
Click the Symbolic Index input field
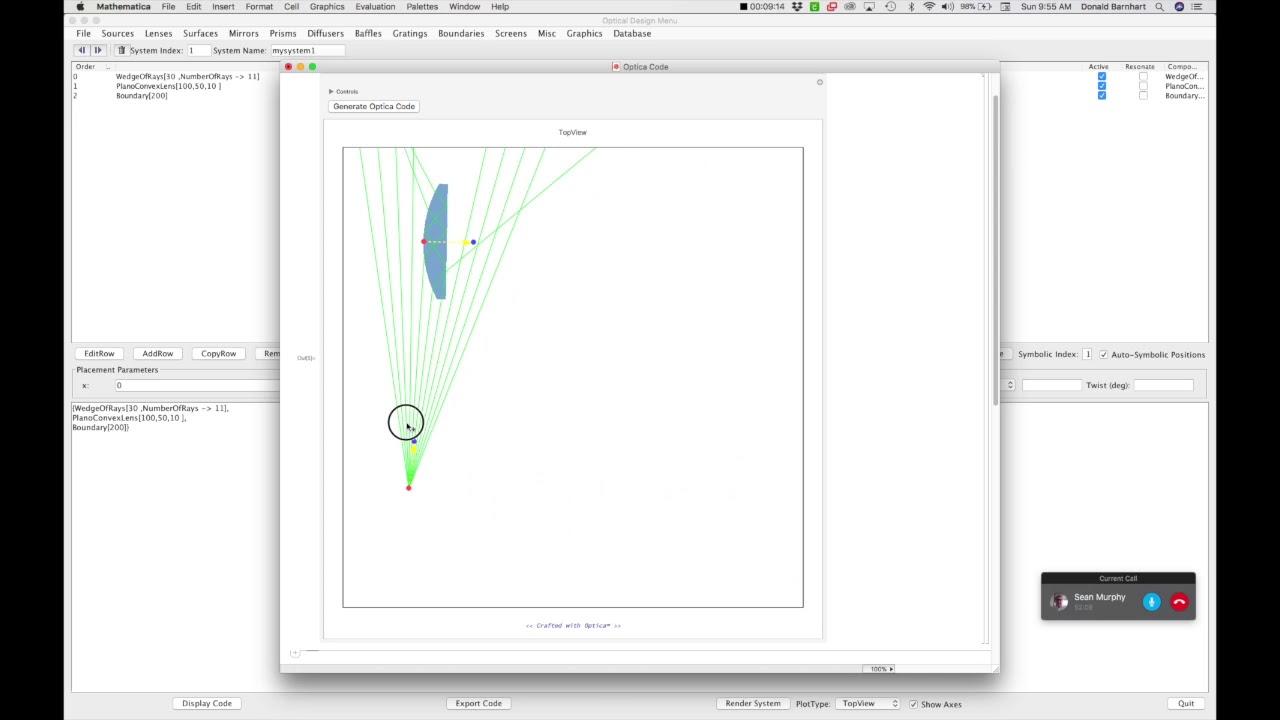[1088, 354]
